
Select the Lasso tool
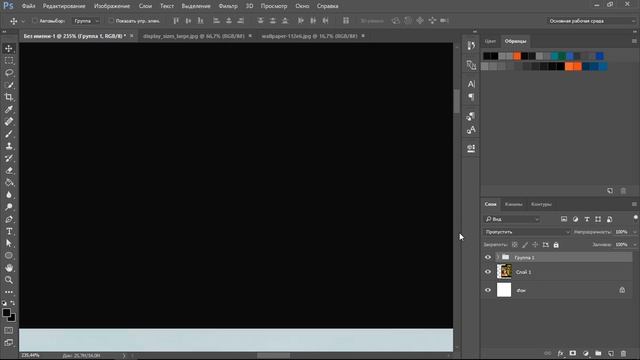(x=9, y=73)
